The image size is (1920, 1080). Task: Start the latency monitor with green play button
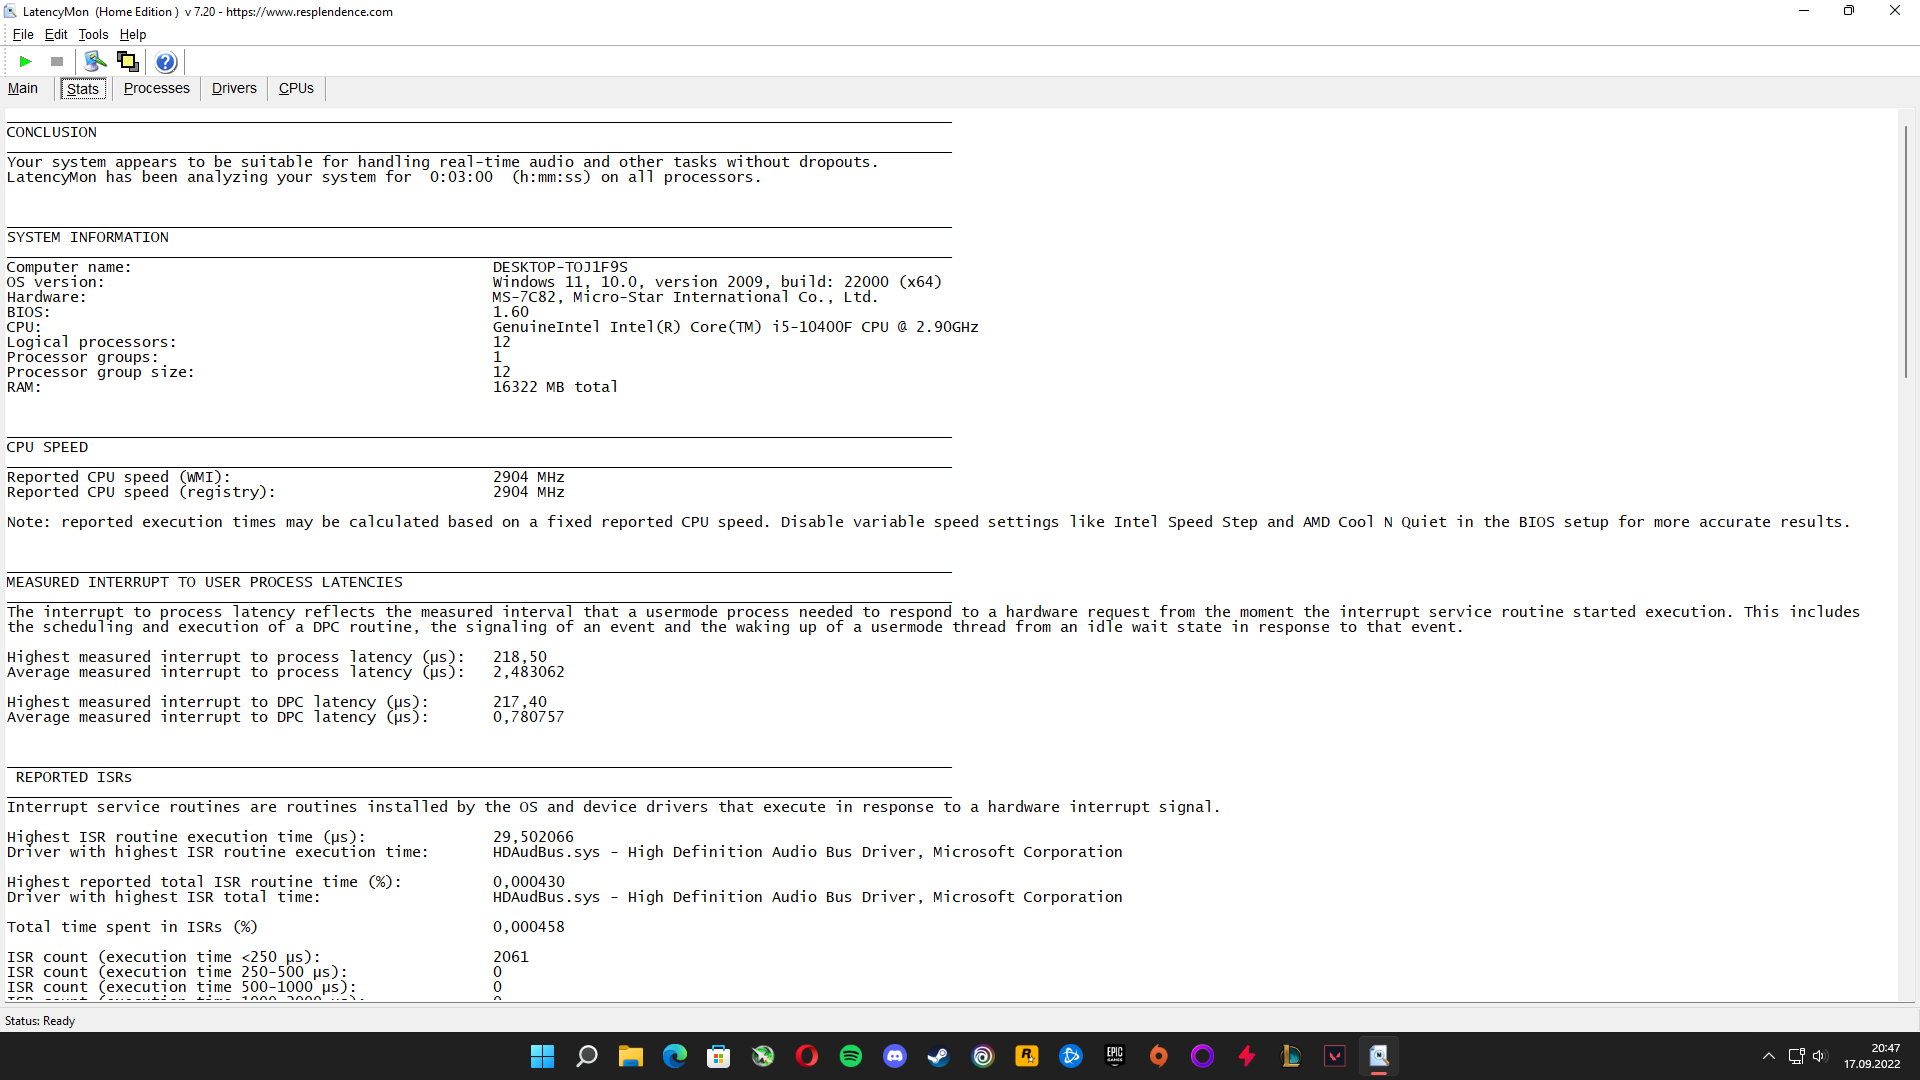tap(25, 62)
